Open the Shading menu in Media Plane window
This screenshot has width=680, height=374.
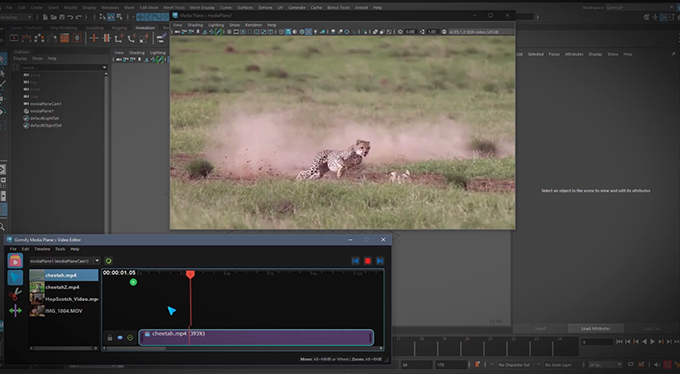pos(195,25)
